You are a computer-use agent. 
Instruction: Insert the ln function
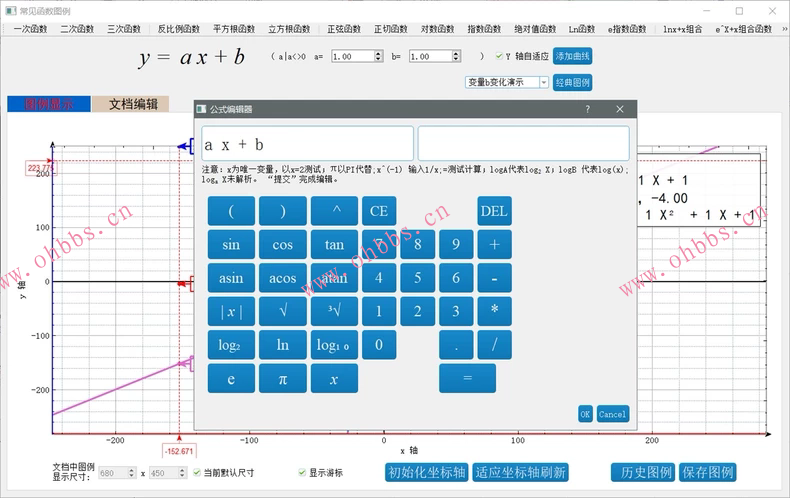click(283, 345)
